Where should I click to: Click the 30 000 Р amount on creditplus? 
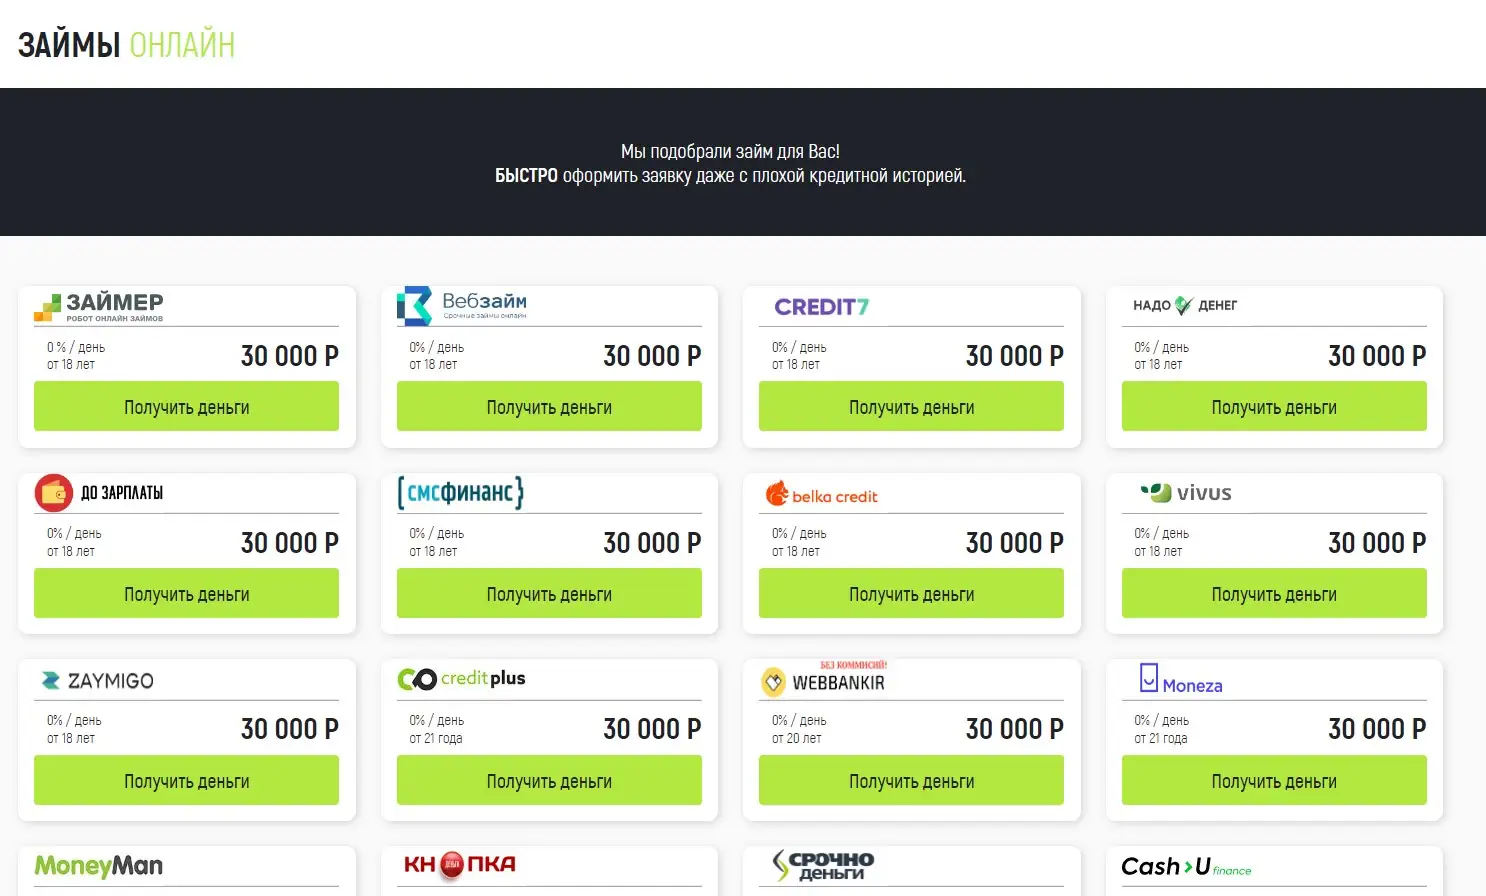coord(652,729)
